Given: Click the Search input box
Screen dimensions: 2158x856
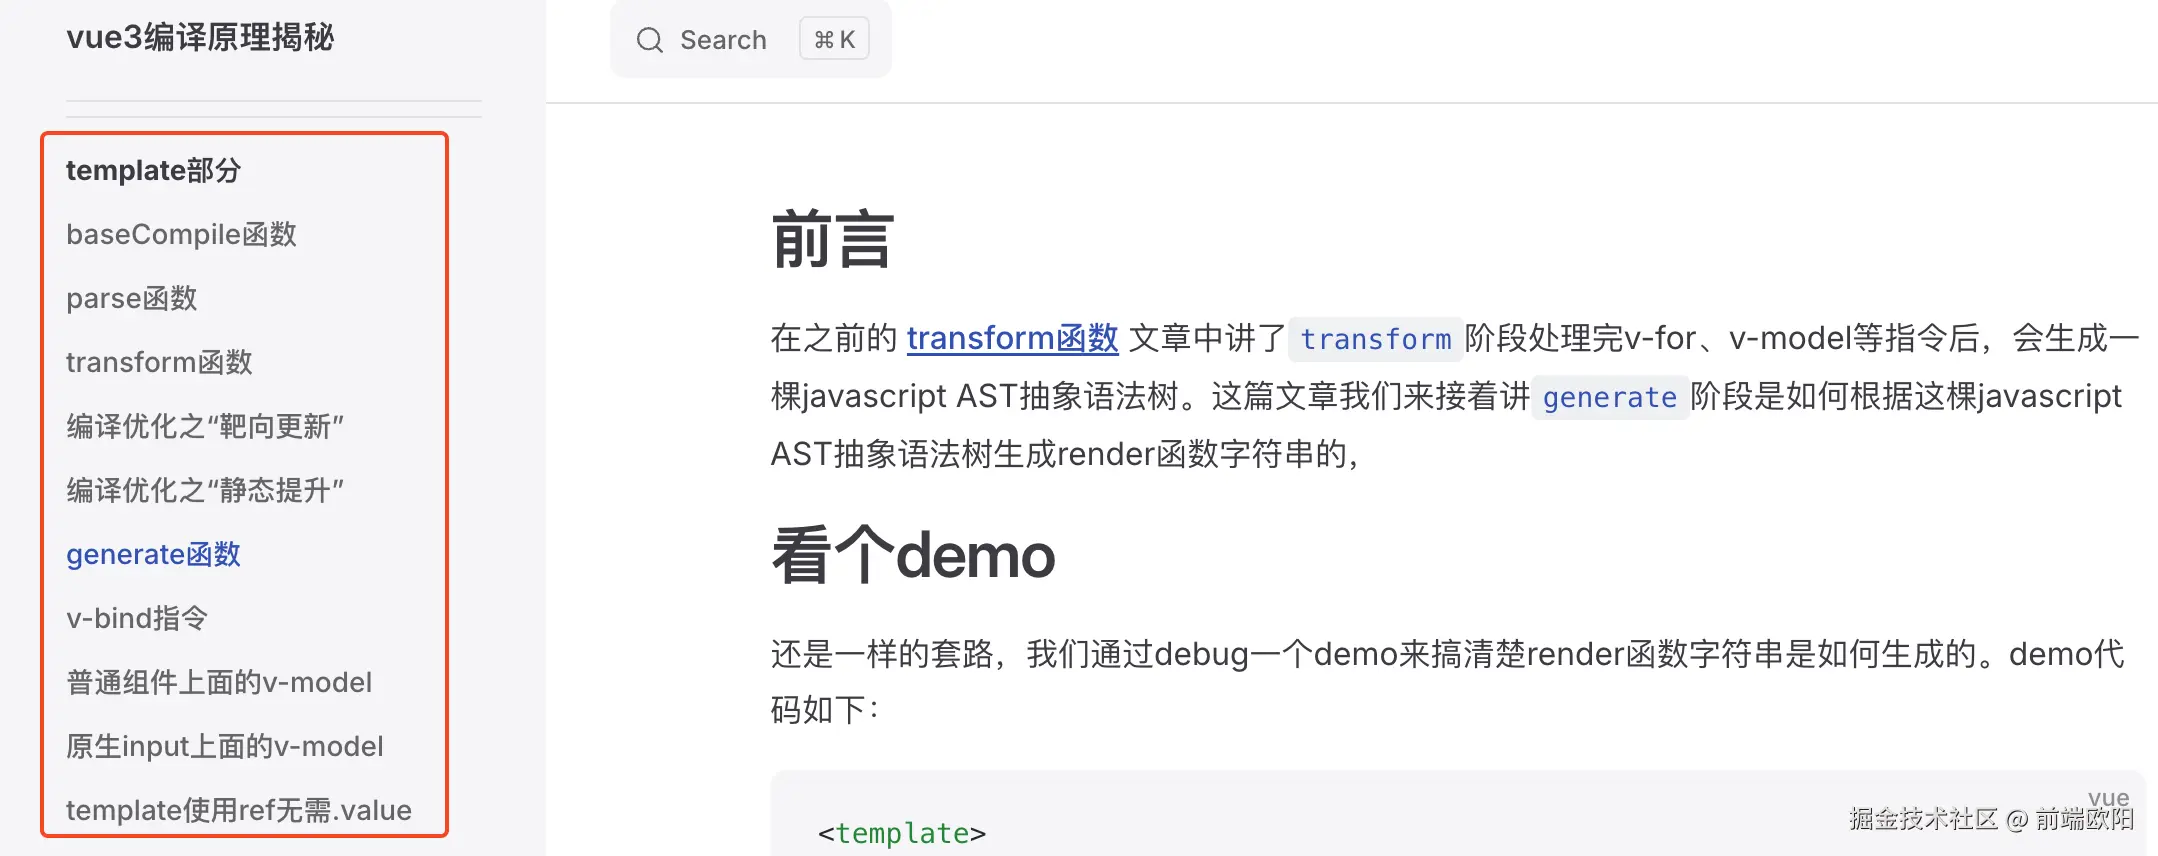Looking at the screenshot, I should coord(724,40).
